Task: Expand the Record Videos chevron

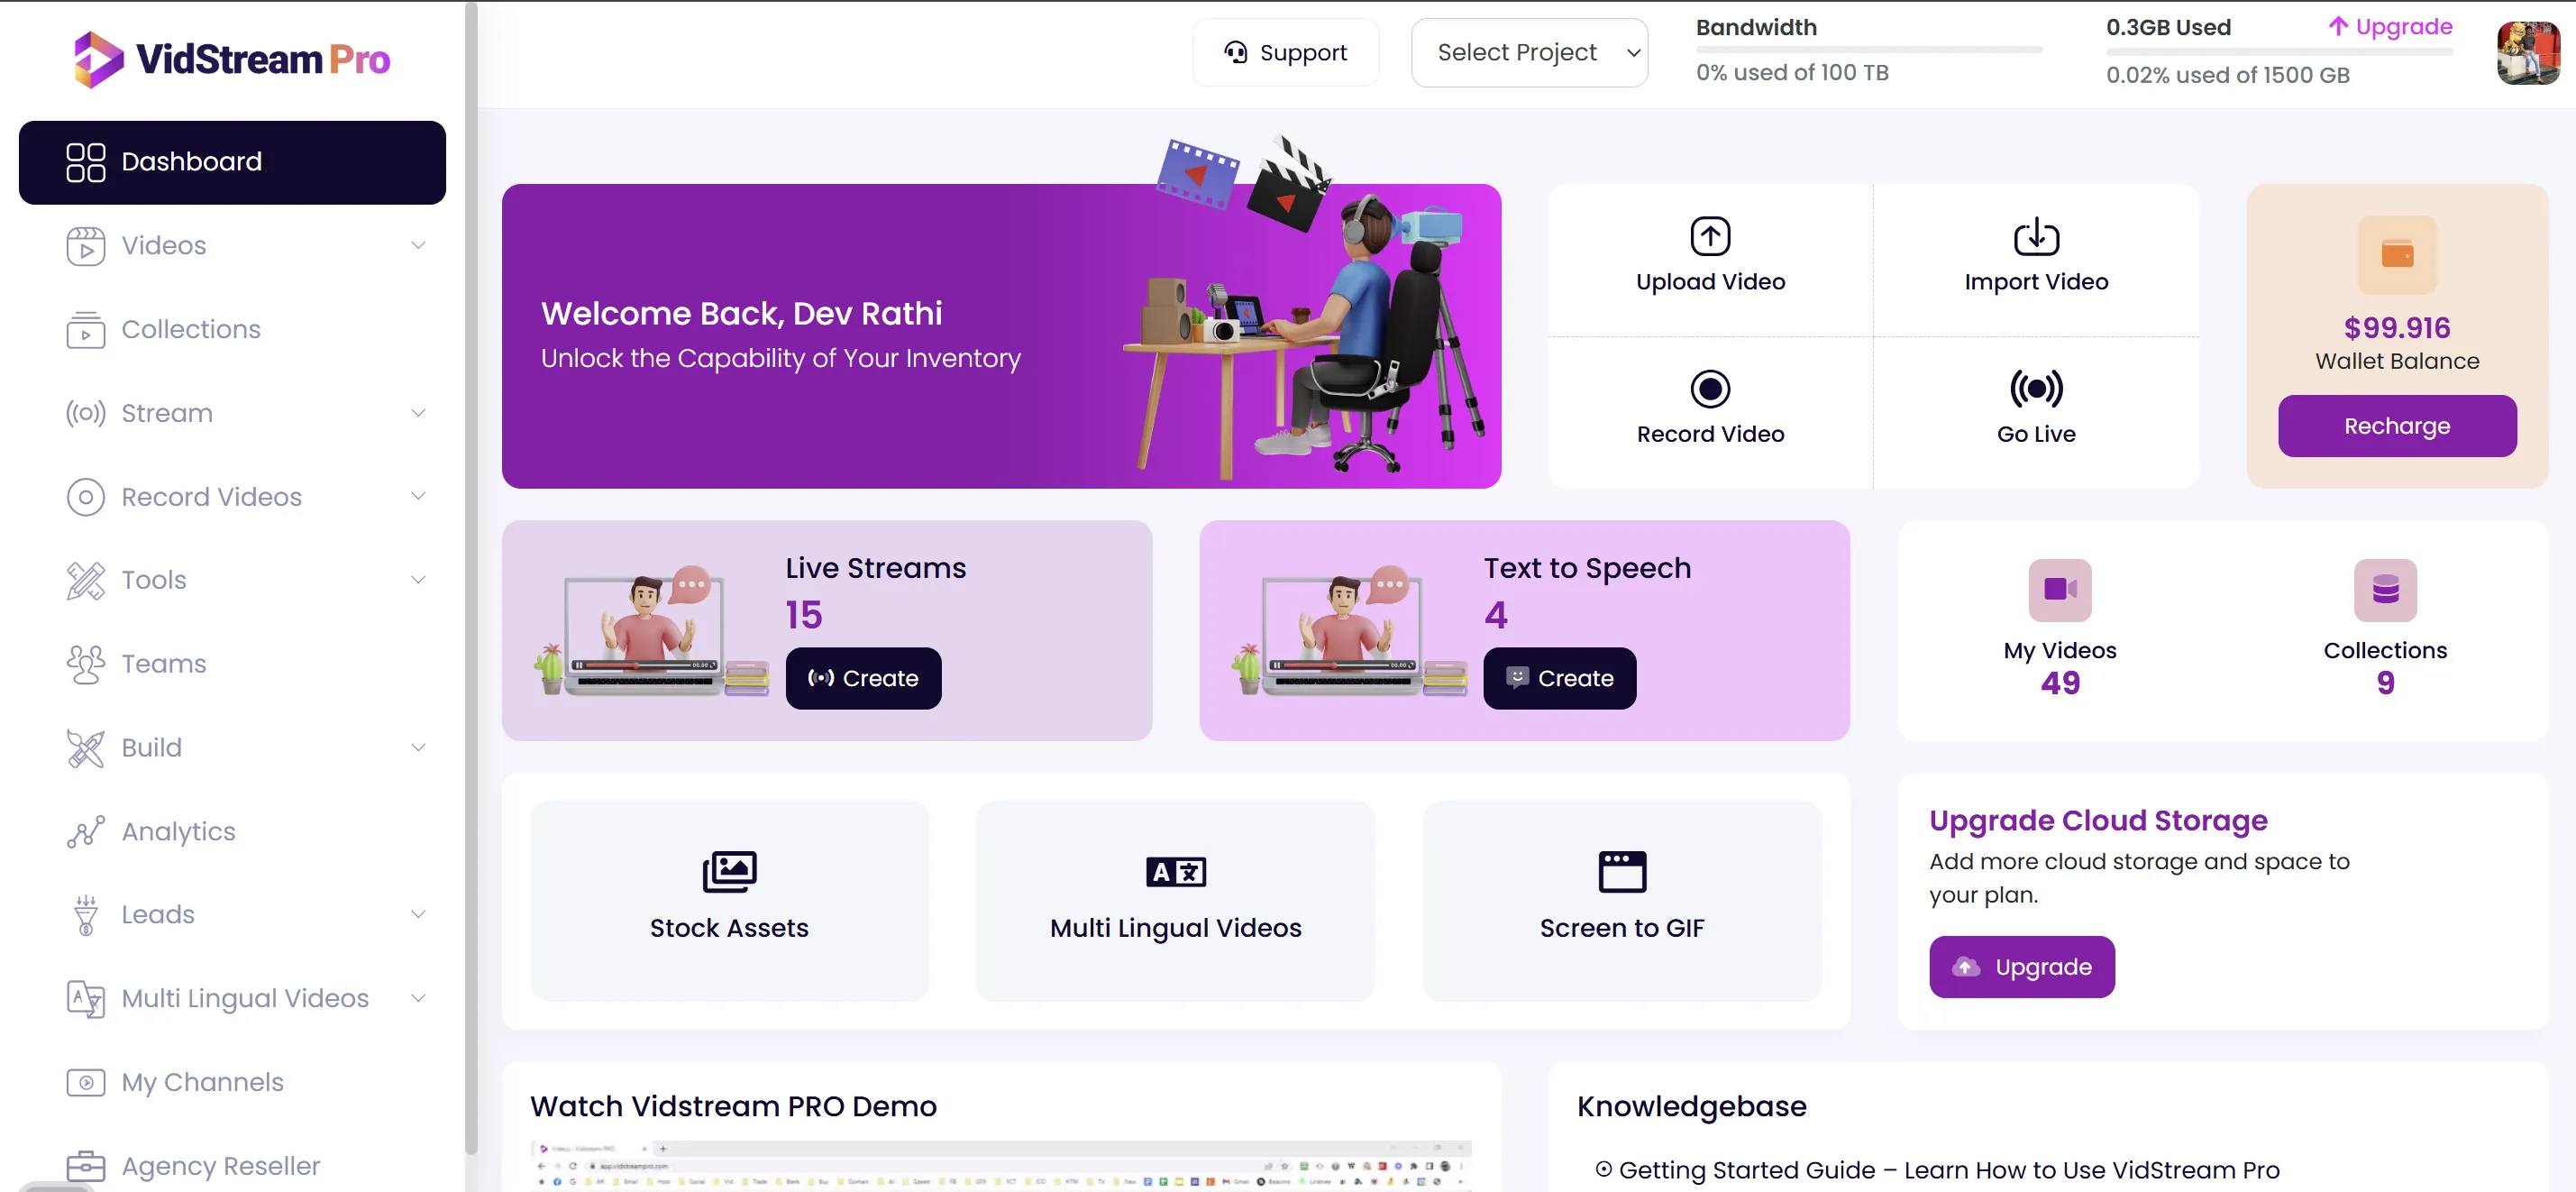Action: click(x=418, y=497)
